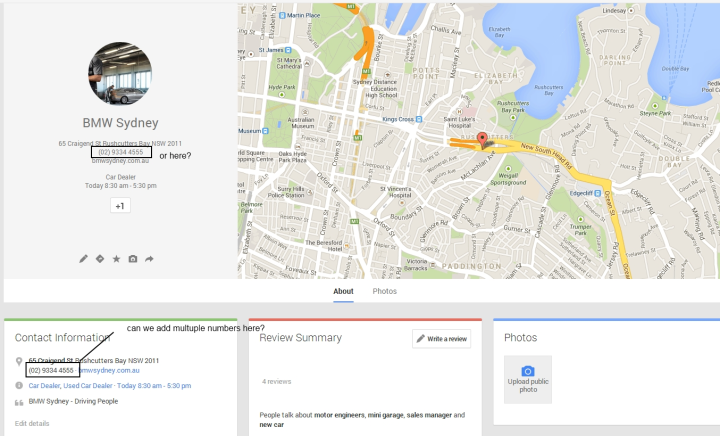Click the Write a review button
The width and height of the screenshot is (720, 436).
[441, 339]
